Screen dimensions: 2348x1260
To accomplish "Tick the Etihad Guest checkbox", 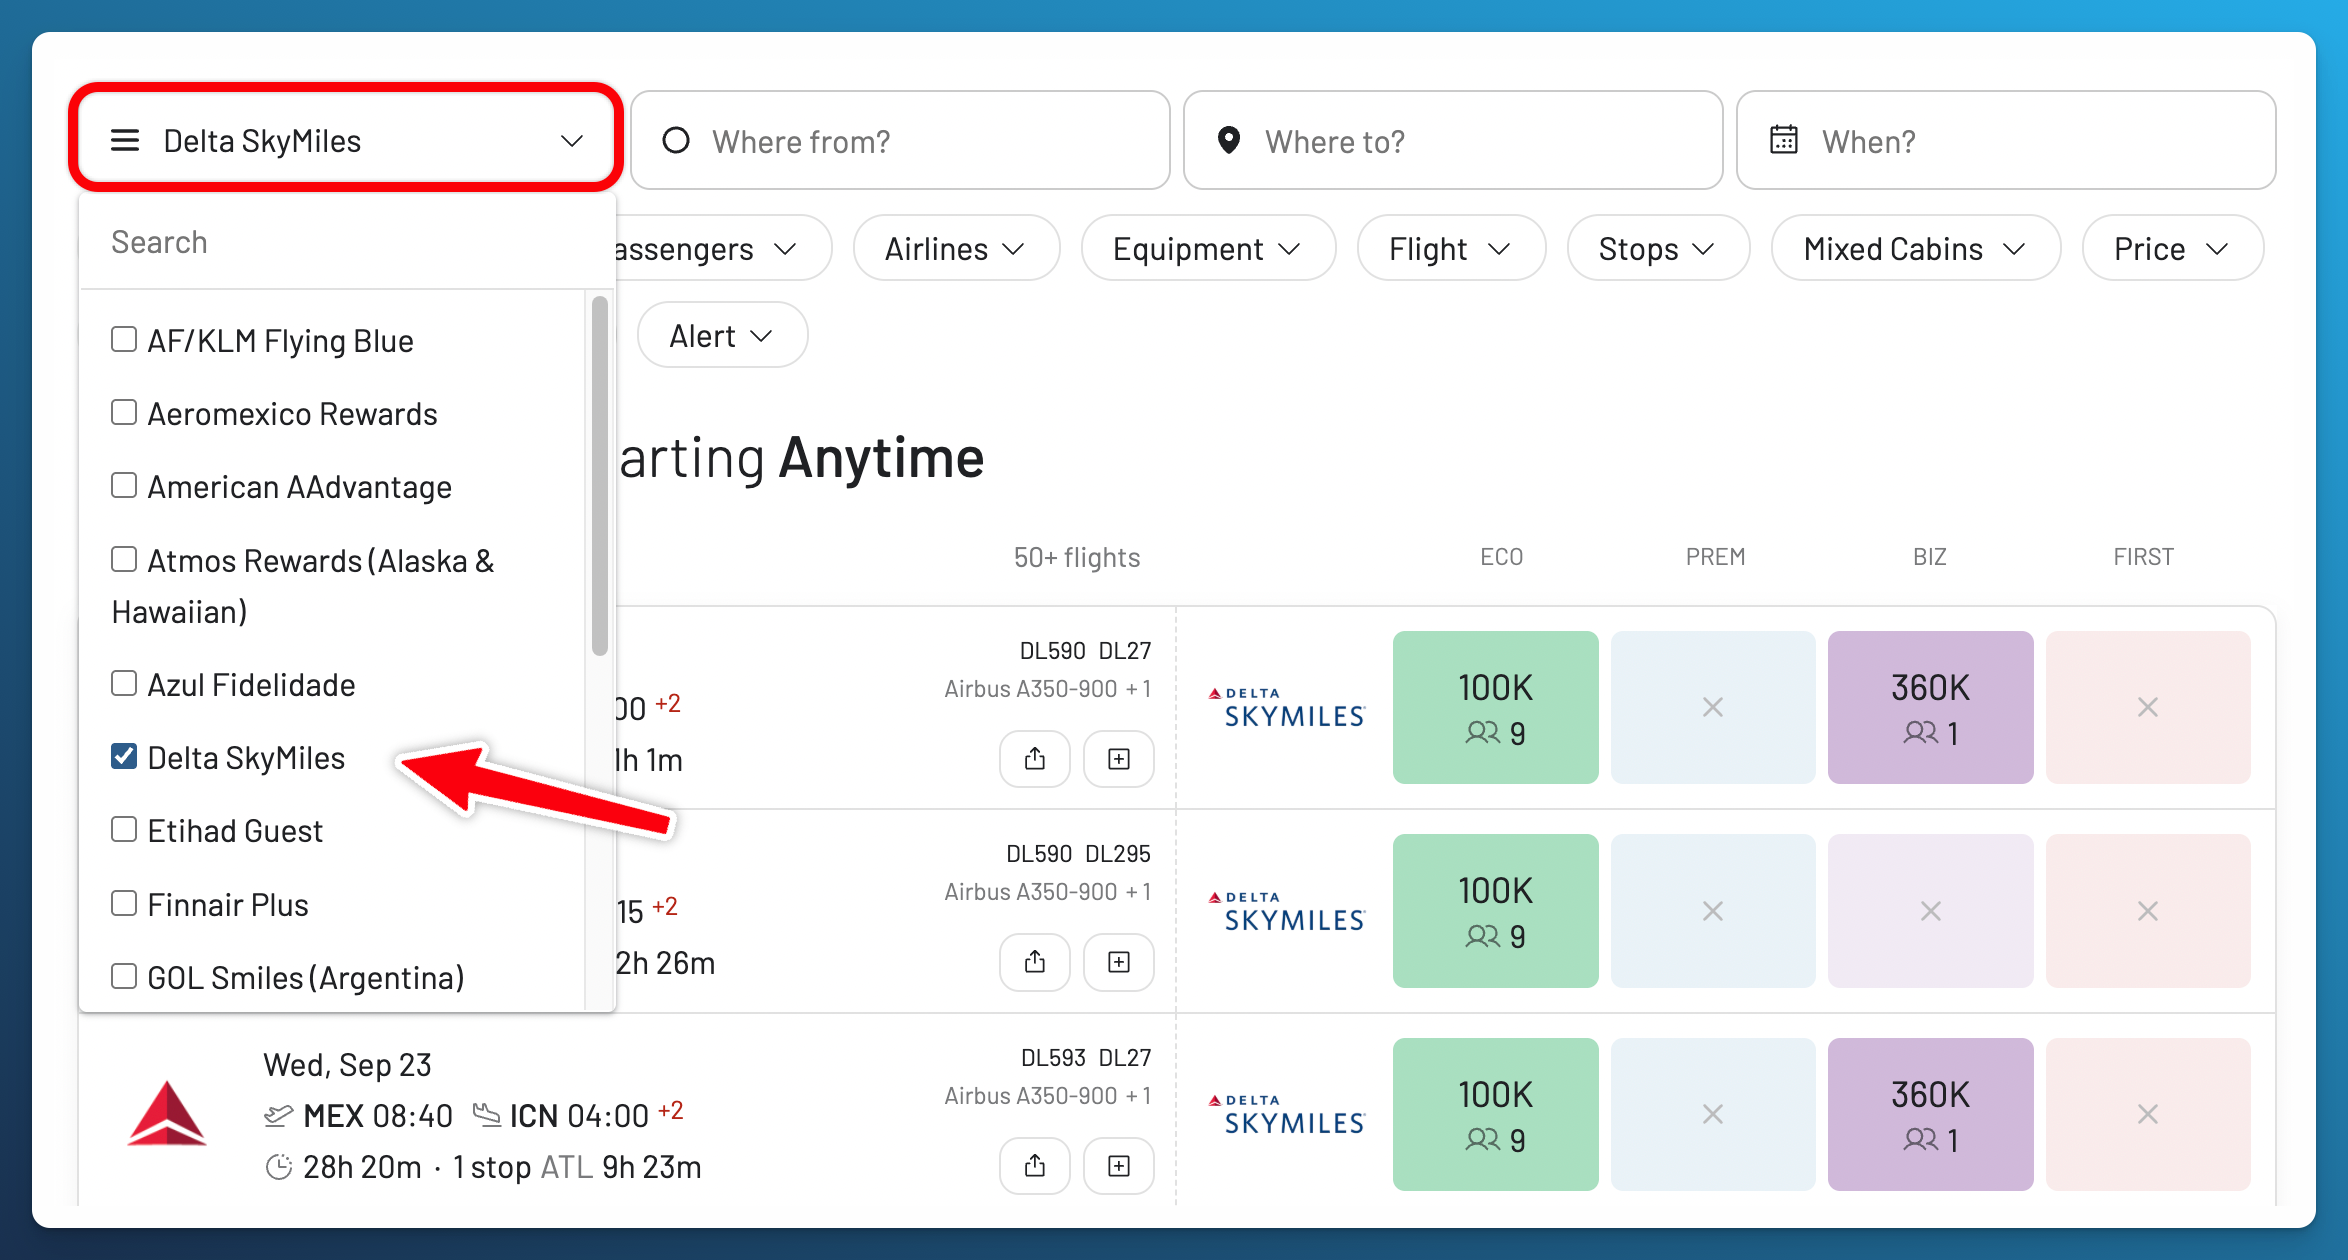I will pyautogui.click(x=124, y=829).
